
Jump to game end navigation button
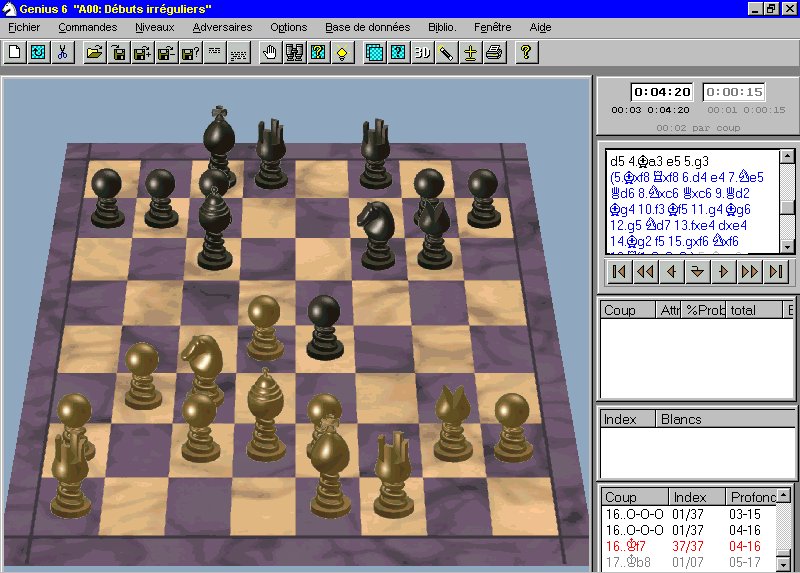[776, 271]
